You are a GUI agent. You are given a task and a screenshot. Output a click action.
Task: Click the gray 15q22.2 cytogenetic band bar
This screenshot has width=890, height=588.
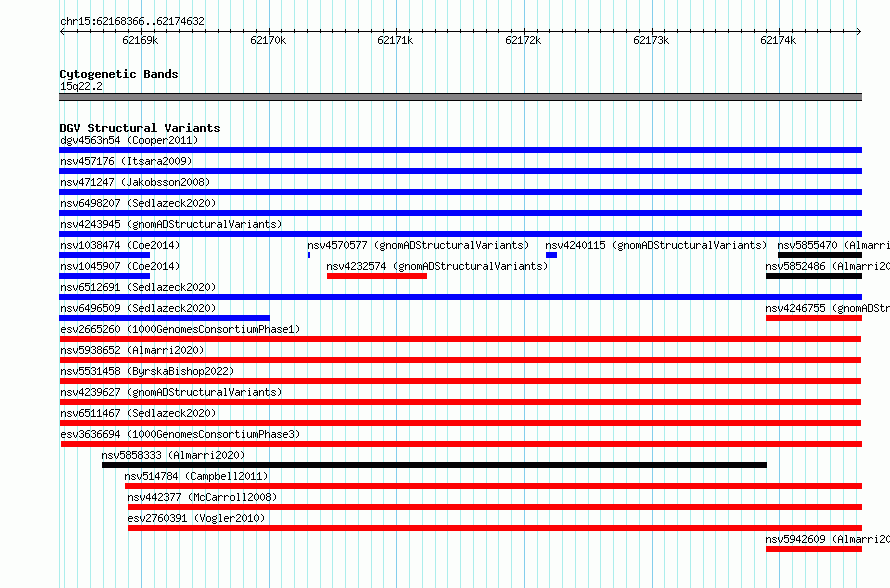[460, 97]
